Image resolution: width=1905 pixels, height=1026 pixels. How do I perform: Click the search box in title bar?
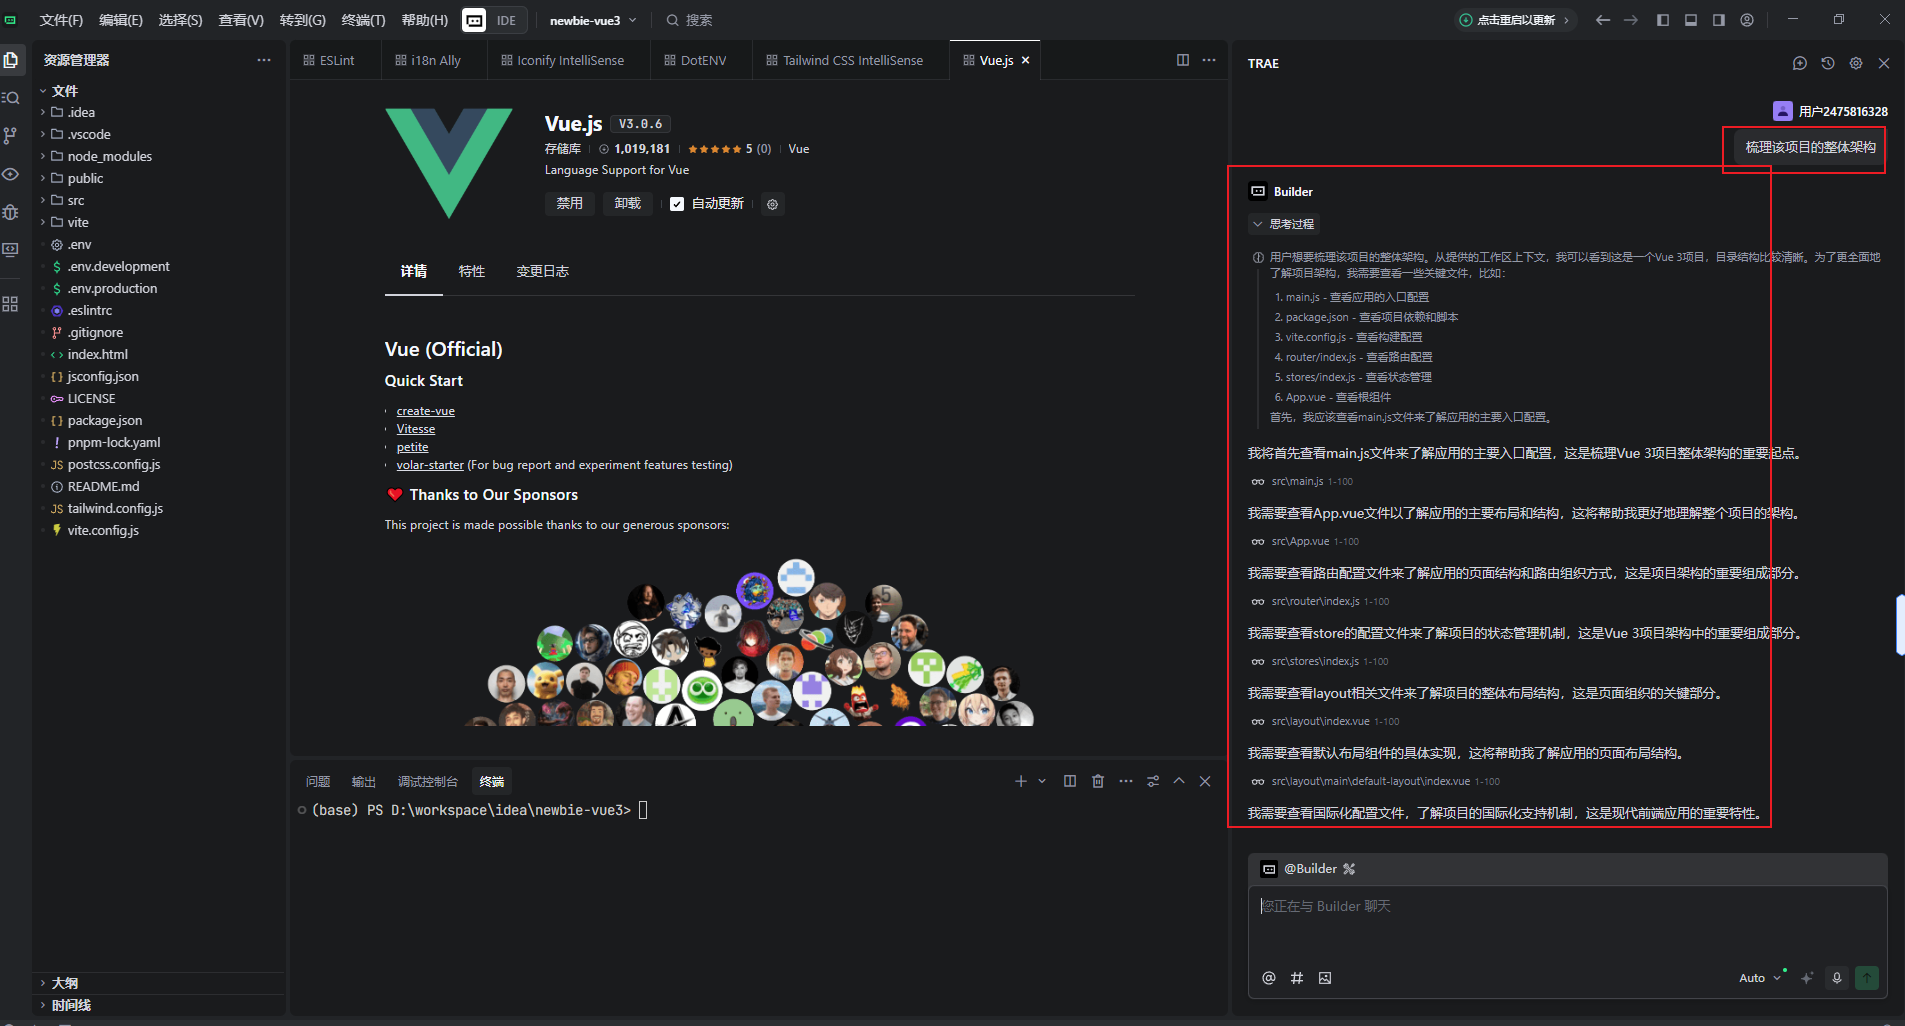(690, 20)
